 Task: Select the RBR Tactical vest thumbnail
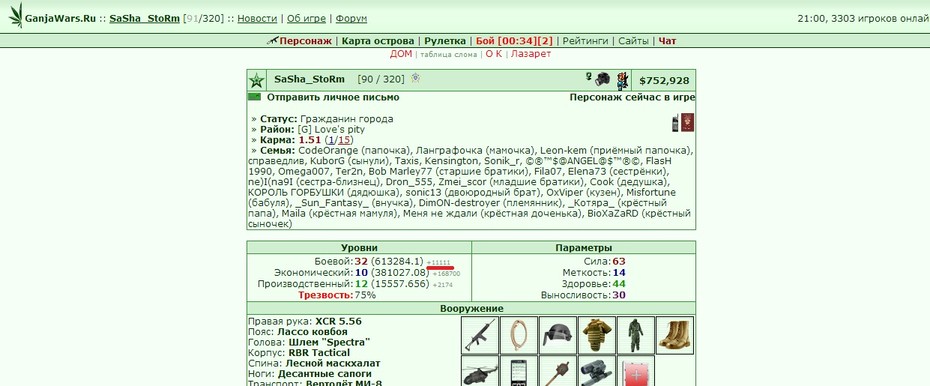(x=596, y=335)
